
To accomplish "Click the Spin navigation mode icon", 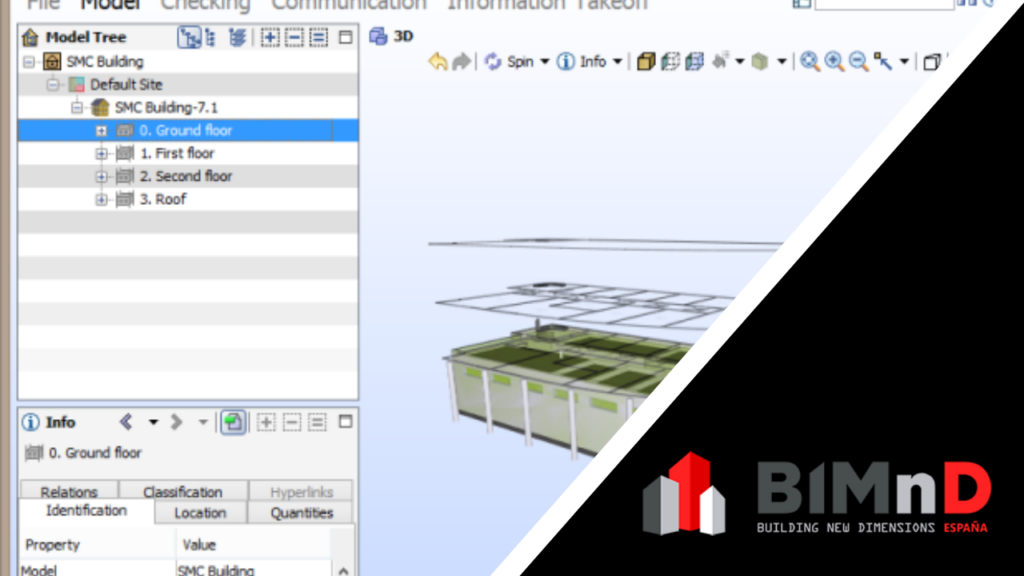I will pyautogui.click(x=492, y=62).
